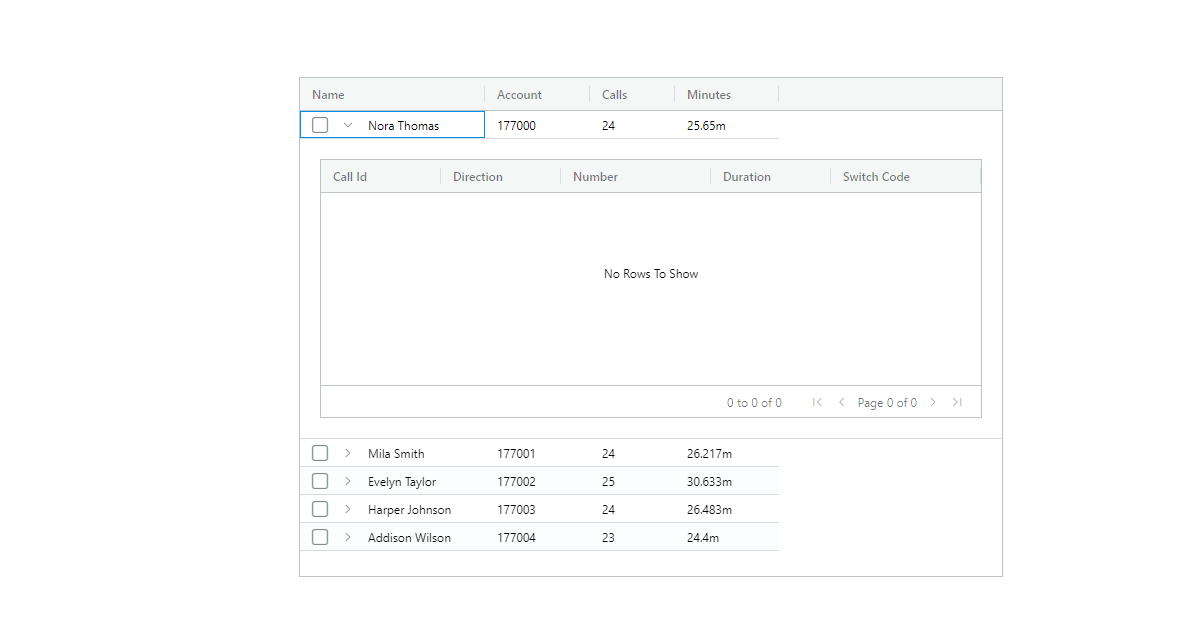This screenshot has height=617, width=1190.
Task: Click the Switch Code column header
Action: [x=876, y=176]
